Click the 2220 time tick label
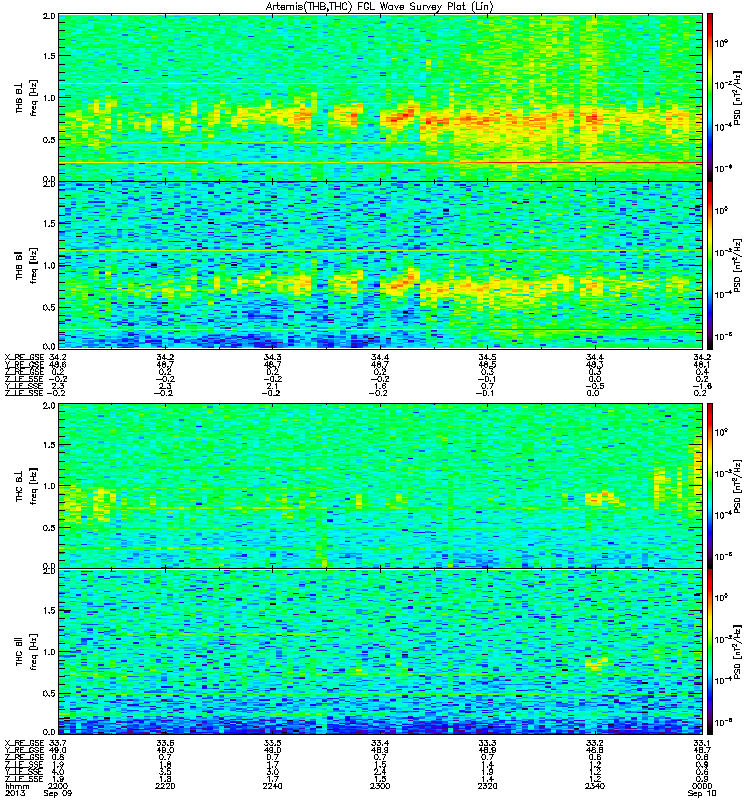Screen dimensions: 750x800 165,786
